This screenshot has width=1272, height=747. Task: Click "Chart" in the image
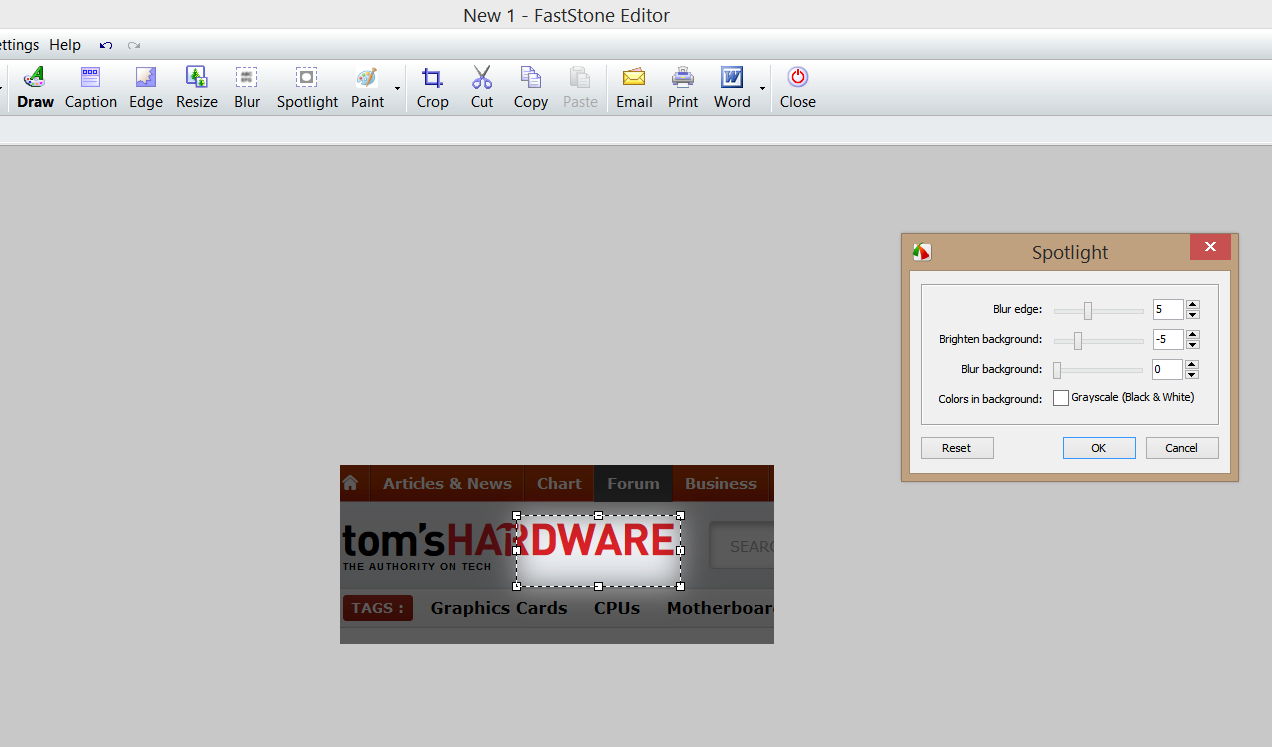tap(559, 484)
